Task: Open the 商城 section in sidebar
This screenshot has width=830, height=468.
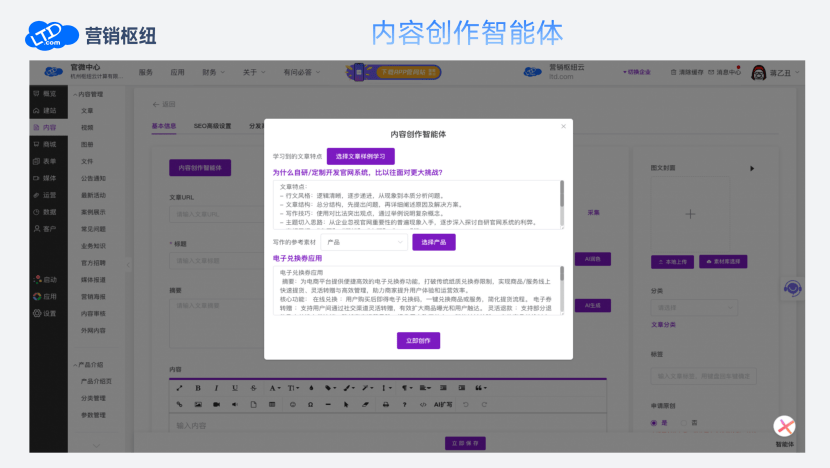Action: tap(43, 145)
